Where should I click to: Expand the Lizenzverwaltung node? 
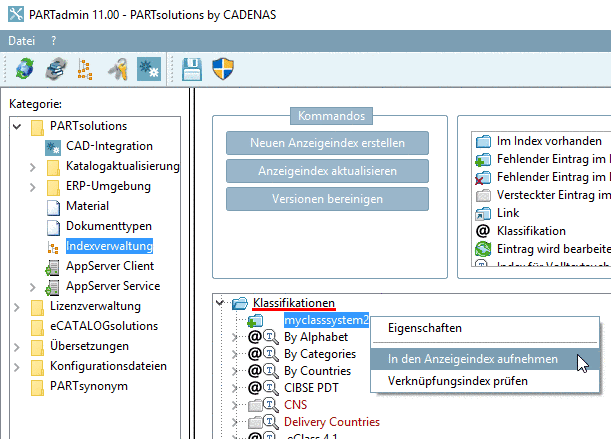[17, 307]
